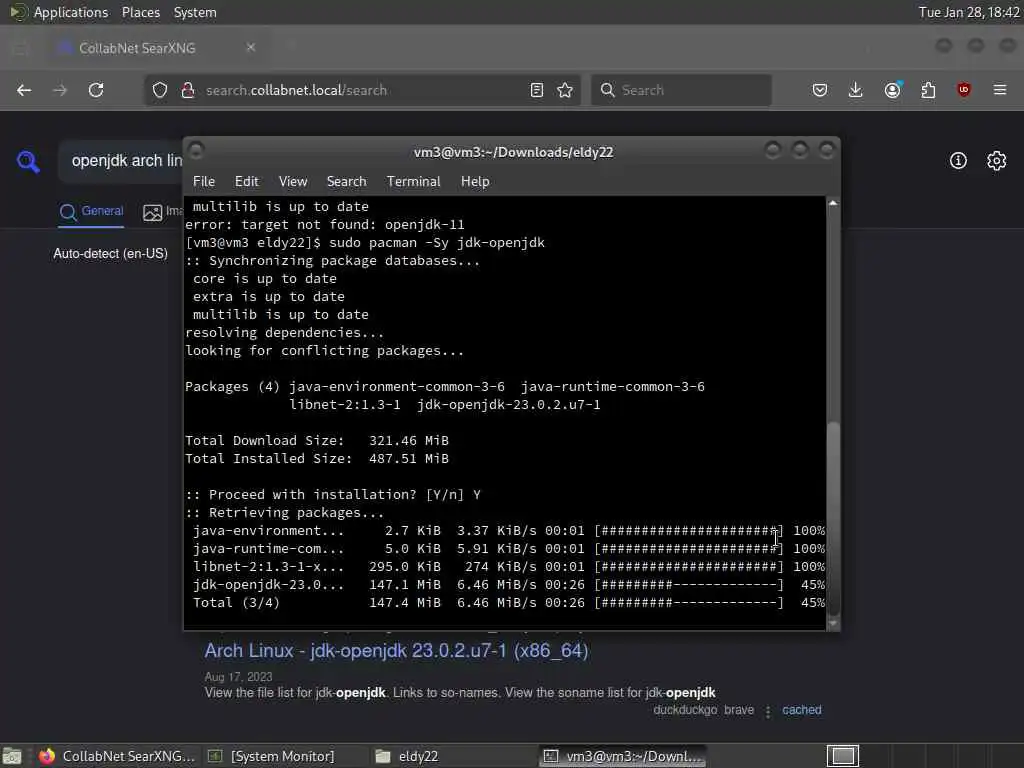1024x768 pixels.
Task: Open the terminal Terminal menu
Action: (x=413, y=182)
